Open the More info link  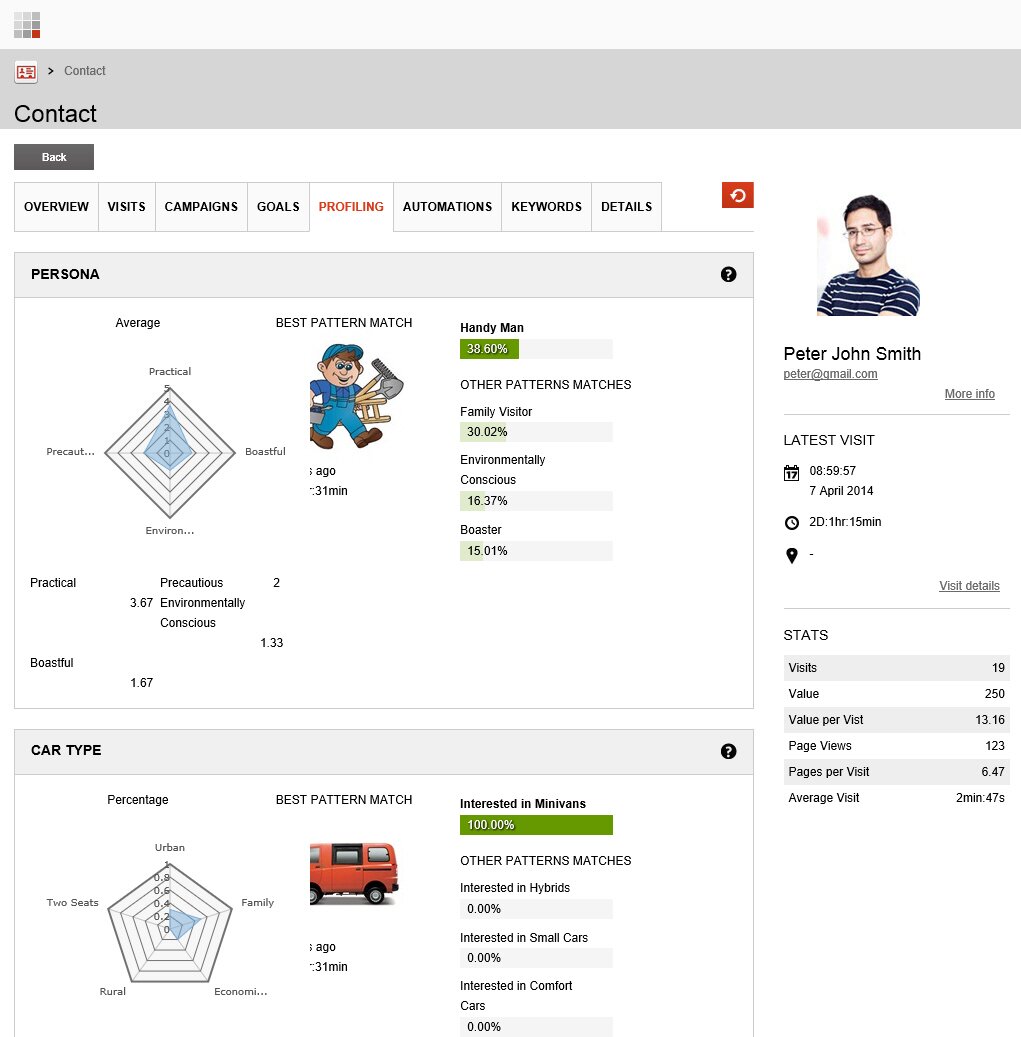tap(969, 394)
